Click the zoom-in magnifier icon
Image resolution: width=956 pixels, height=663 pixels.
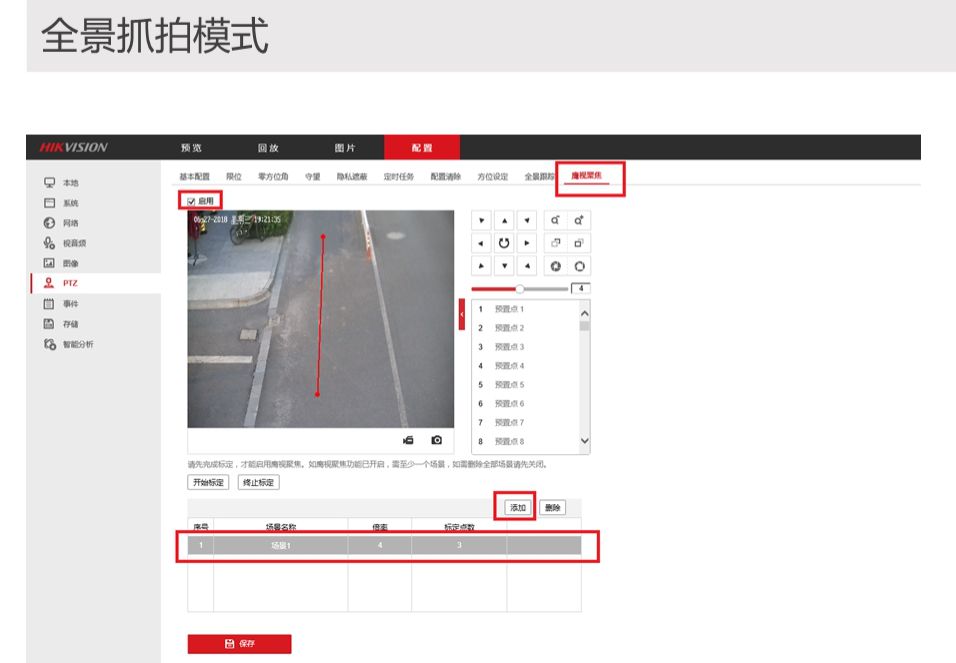(x=579, y=220)
